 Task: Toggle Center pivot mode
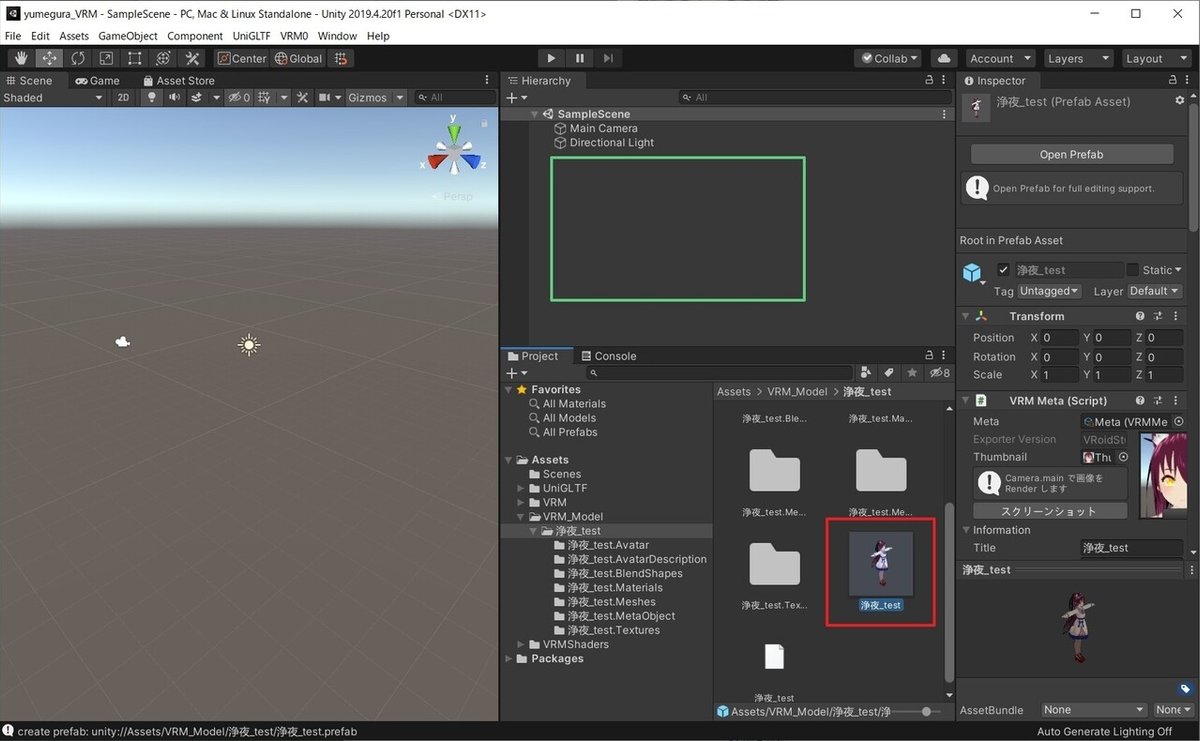point(241,58)
